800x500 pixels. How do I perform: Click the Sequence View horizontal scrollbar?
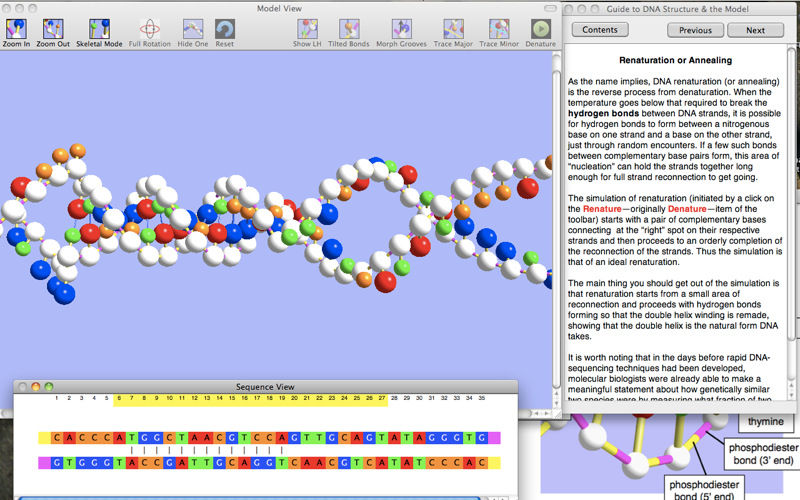[250, 498]
